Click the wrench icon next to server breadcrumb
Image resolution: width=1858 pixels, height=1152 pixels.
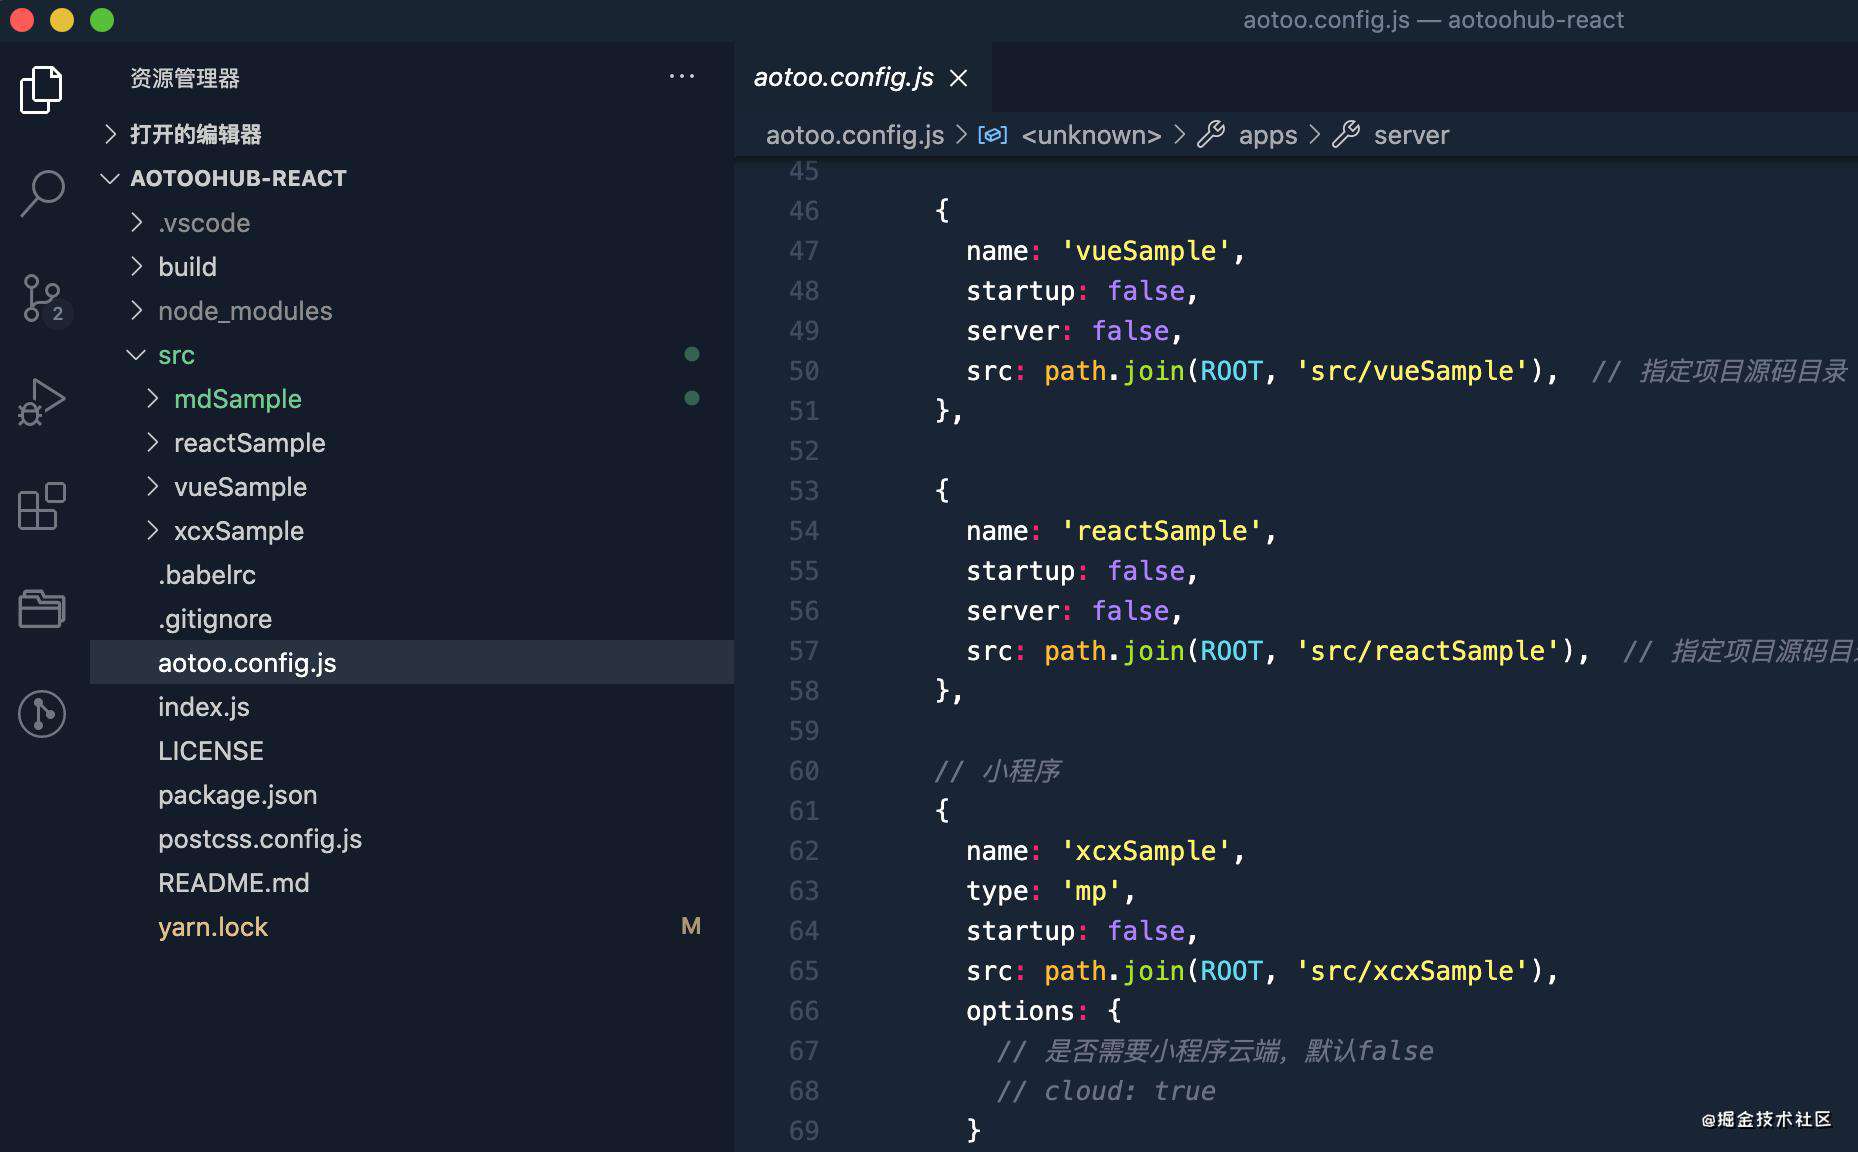tap(1346, 134)
